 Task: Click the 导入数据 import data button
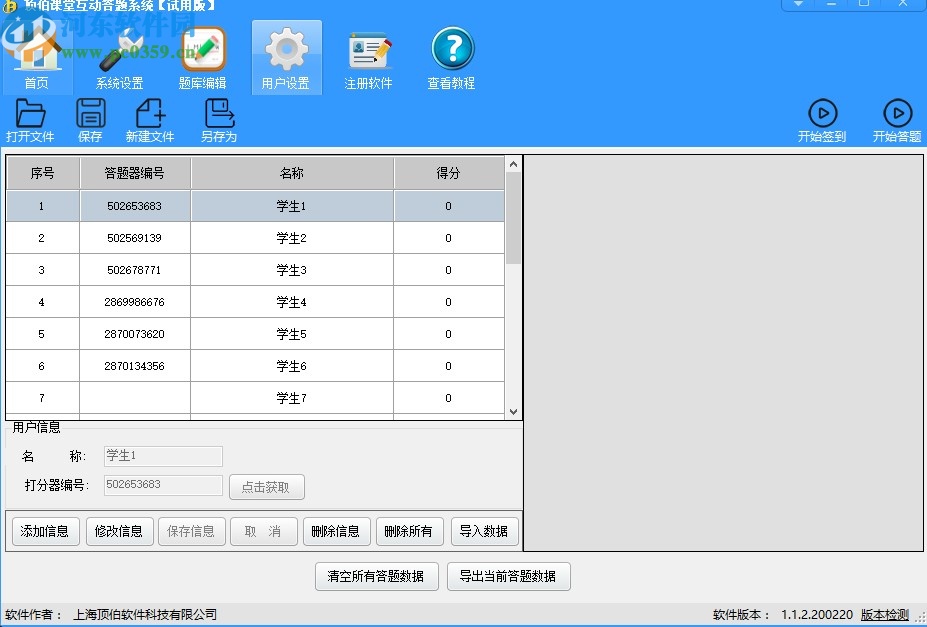point(483,531)
